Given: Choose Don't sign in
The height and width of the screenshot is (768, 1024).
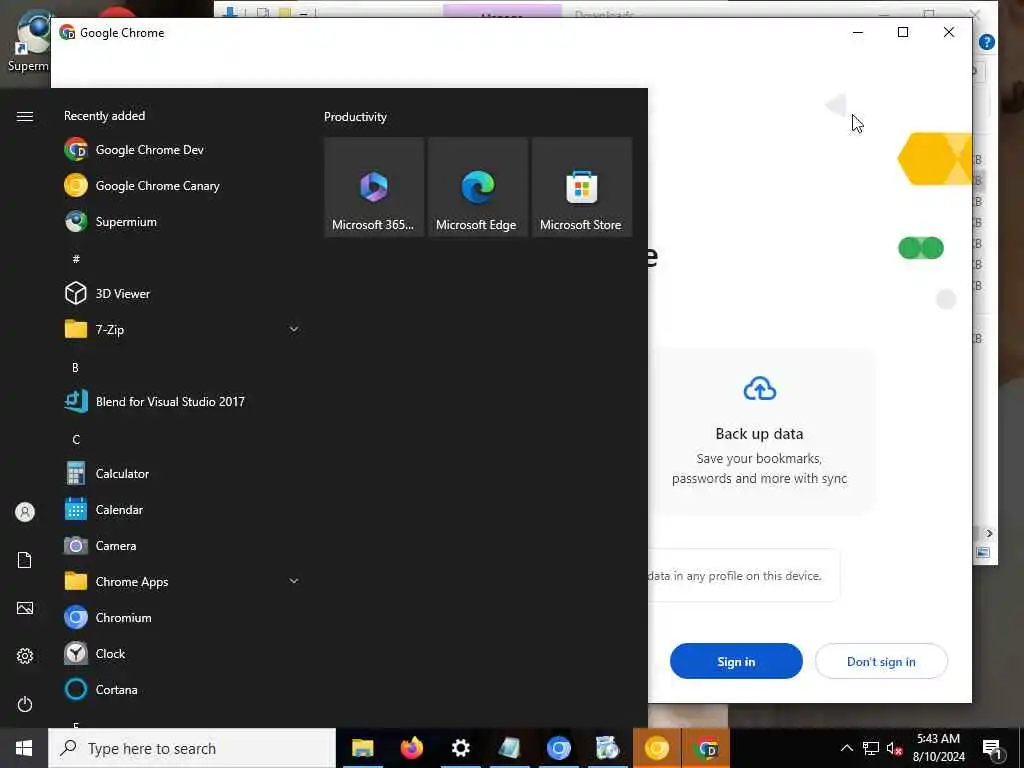Looking at the screenshot, I should tap(881, 661).
